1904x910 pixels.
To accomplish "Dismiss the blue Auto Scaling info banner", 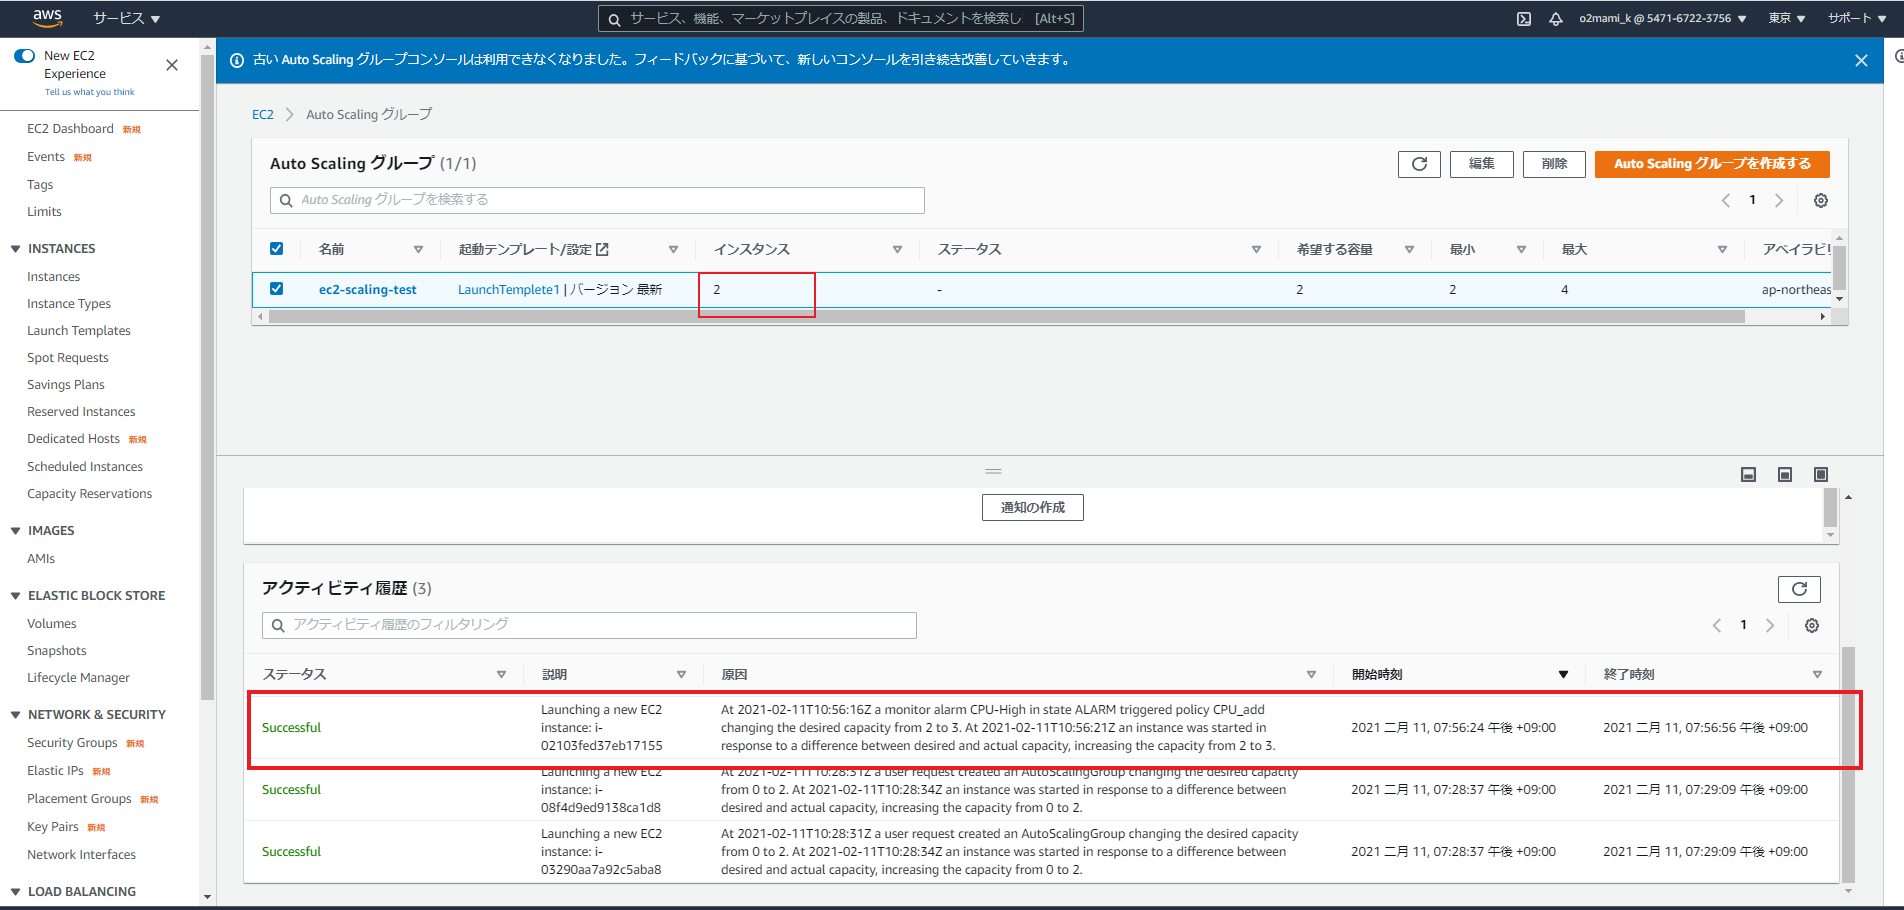I will (x=1861, y=60).
